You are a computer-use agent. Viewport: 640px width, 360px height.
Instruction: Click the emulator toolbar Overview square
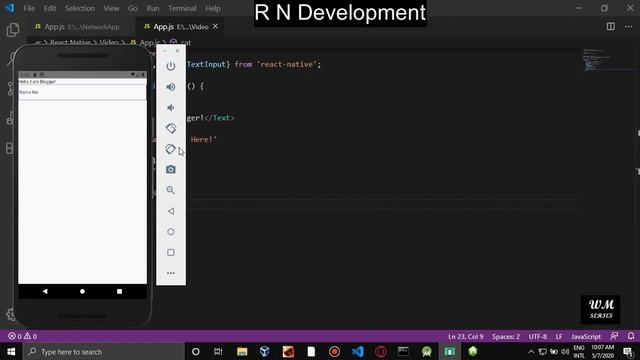[x=171, y=252]
